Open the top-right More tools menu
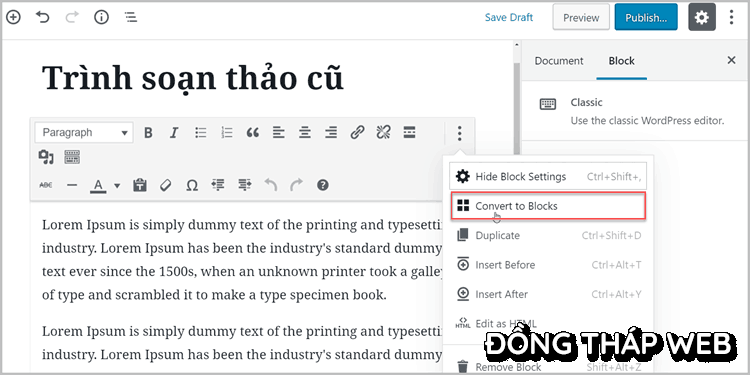The width and height of the screenshot is (750, 375). (731, 17)
